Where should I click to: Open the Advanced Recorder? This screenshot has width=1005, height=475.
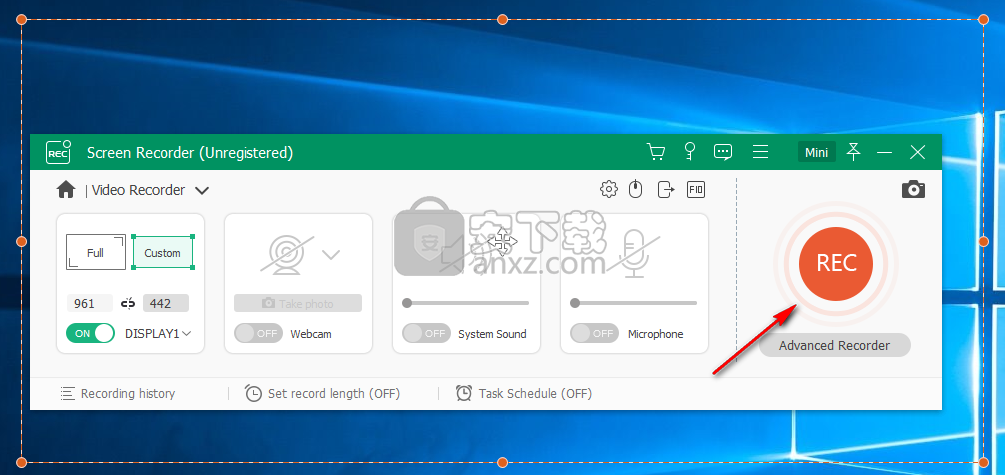[x=835, y=346]
